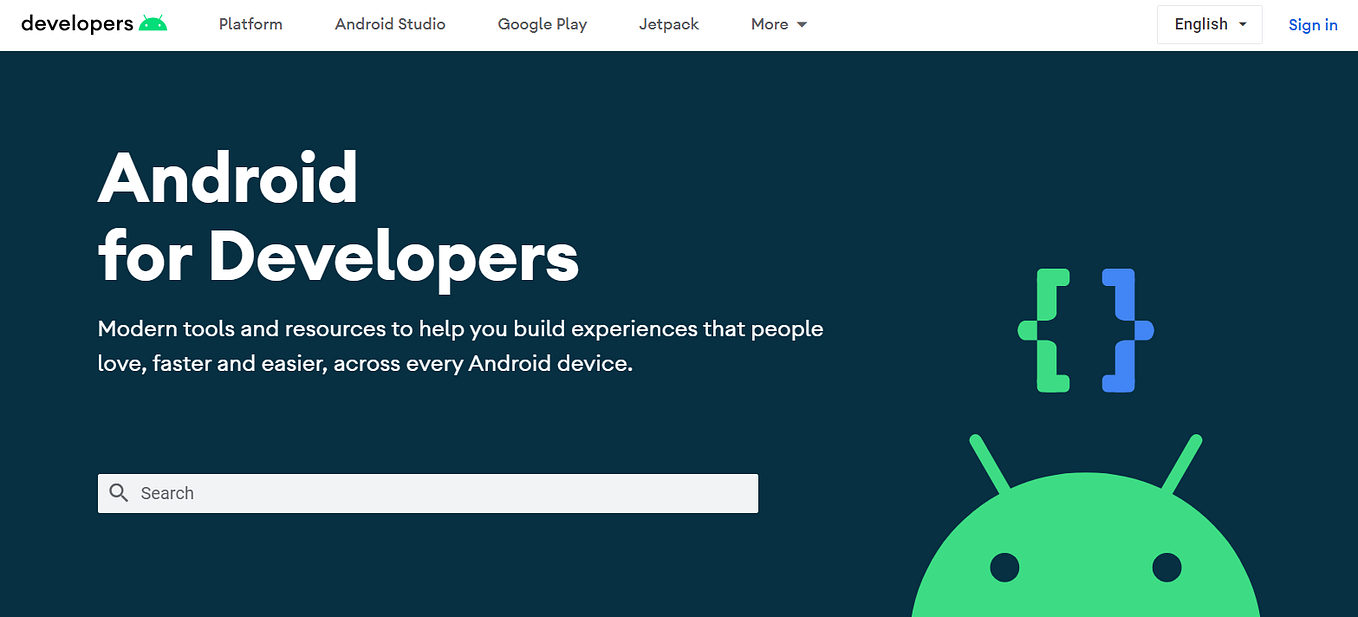The height and width of the screenshot is (617, 1358).
Task: Click the Sign in link
Action: pyautogui.click(x=1313, y=24)
